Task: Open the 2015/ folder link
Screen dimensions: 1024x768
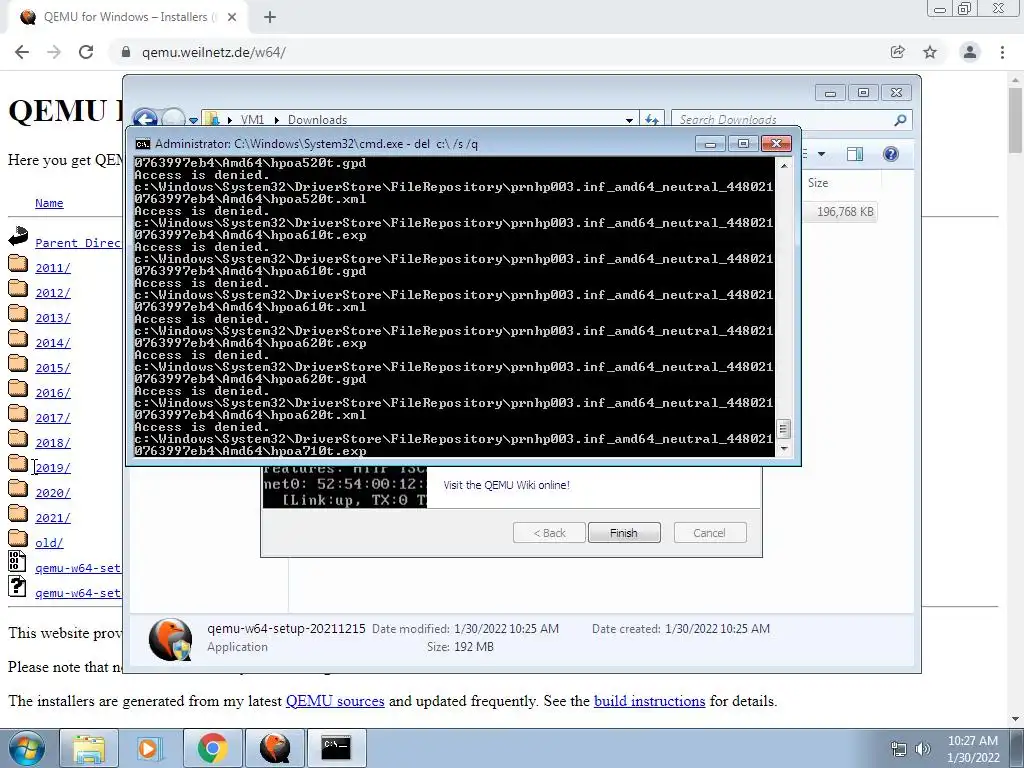Action: pyautogui.click(x=53, y=368)
